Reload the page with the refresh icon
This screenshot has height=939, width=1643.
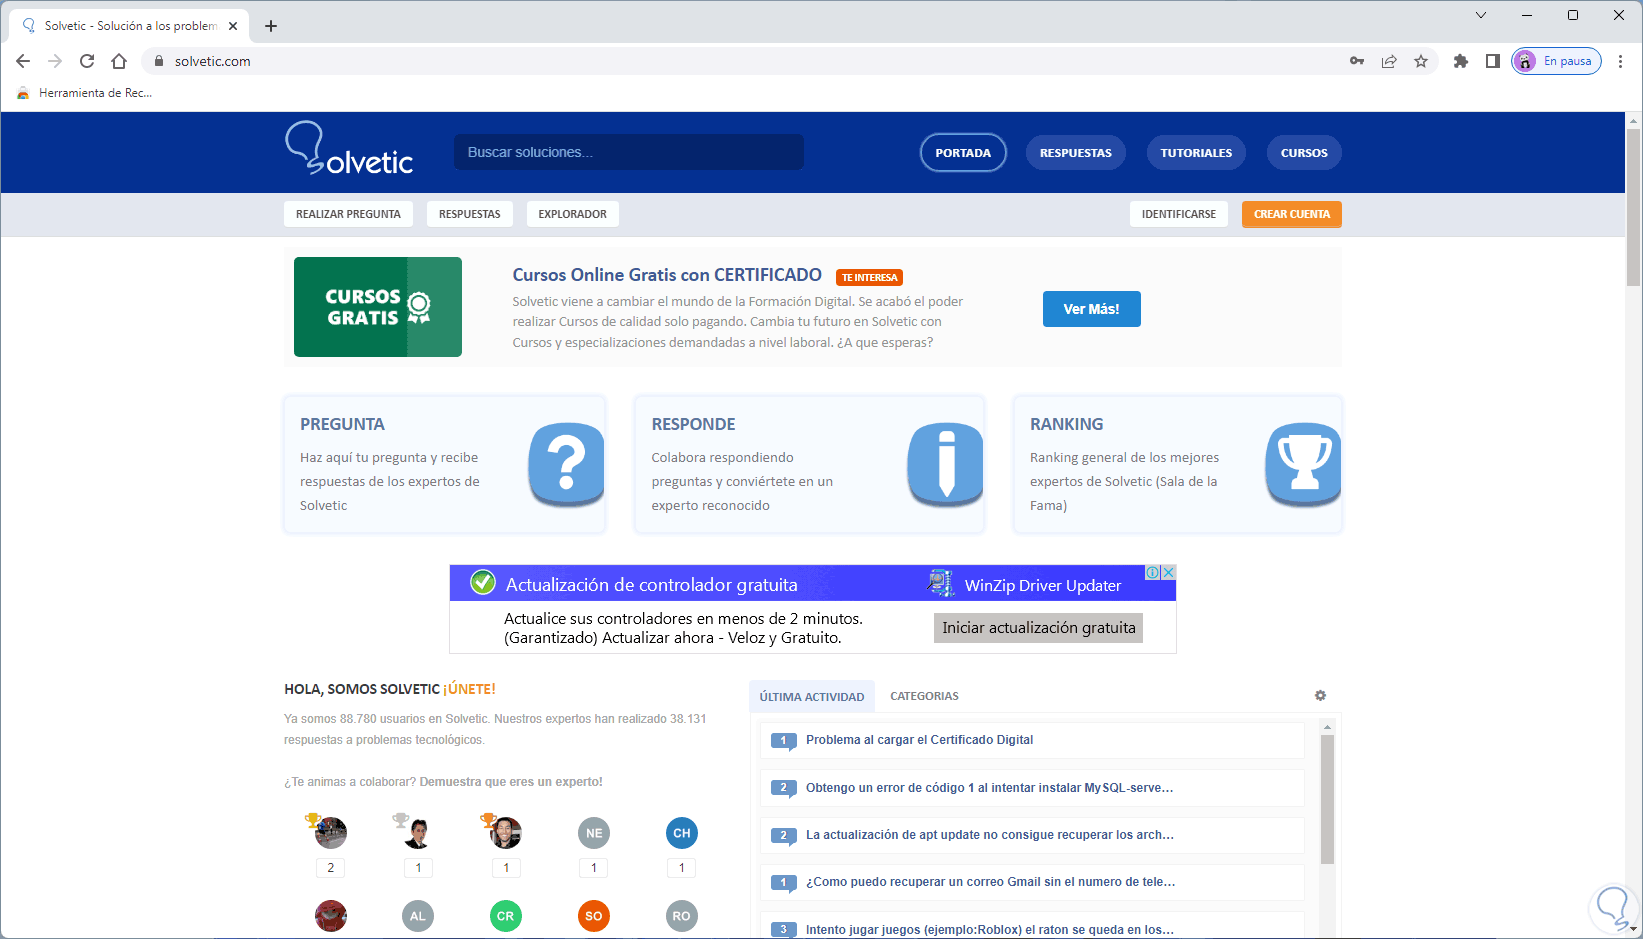[87, 61]
